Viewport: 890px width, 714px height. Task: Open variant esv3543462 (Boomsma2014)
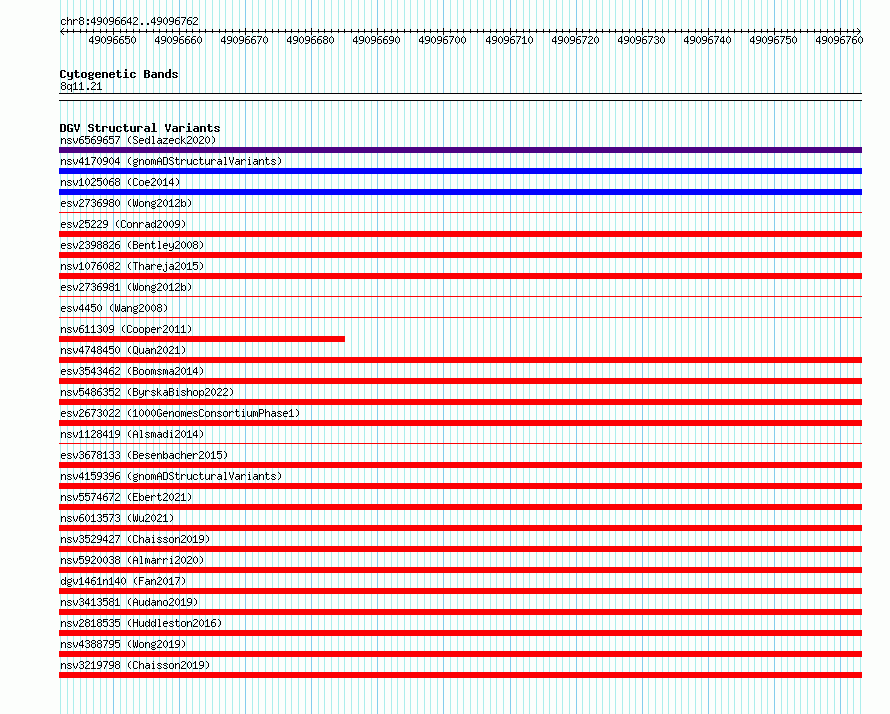(132, 371)
